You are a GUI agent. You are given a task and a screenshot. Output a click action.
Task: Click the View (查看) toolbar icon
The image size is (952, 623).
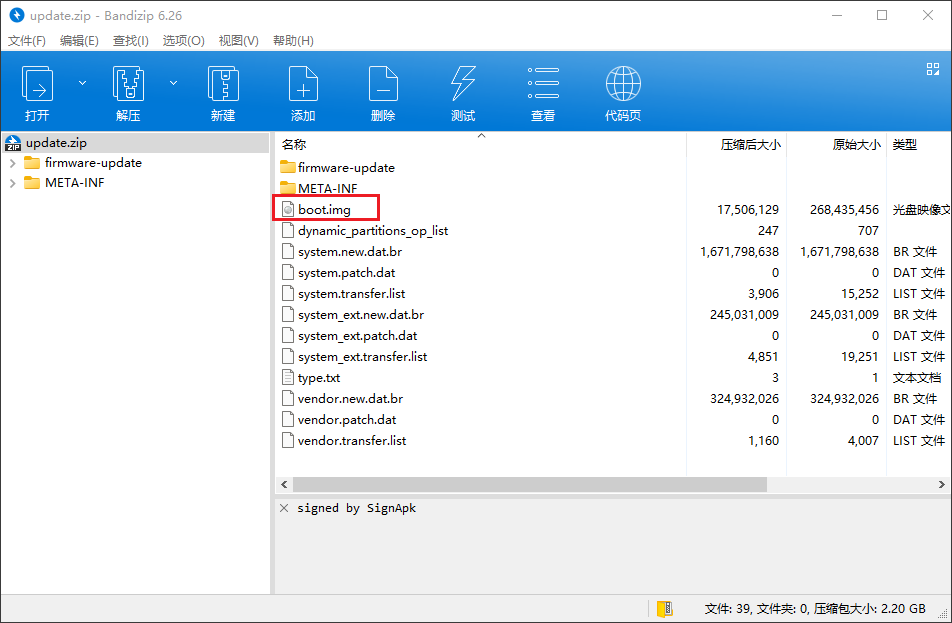(x=543, y=84)
